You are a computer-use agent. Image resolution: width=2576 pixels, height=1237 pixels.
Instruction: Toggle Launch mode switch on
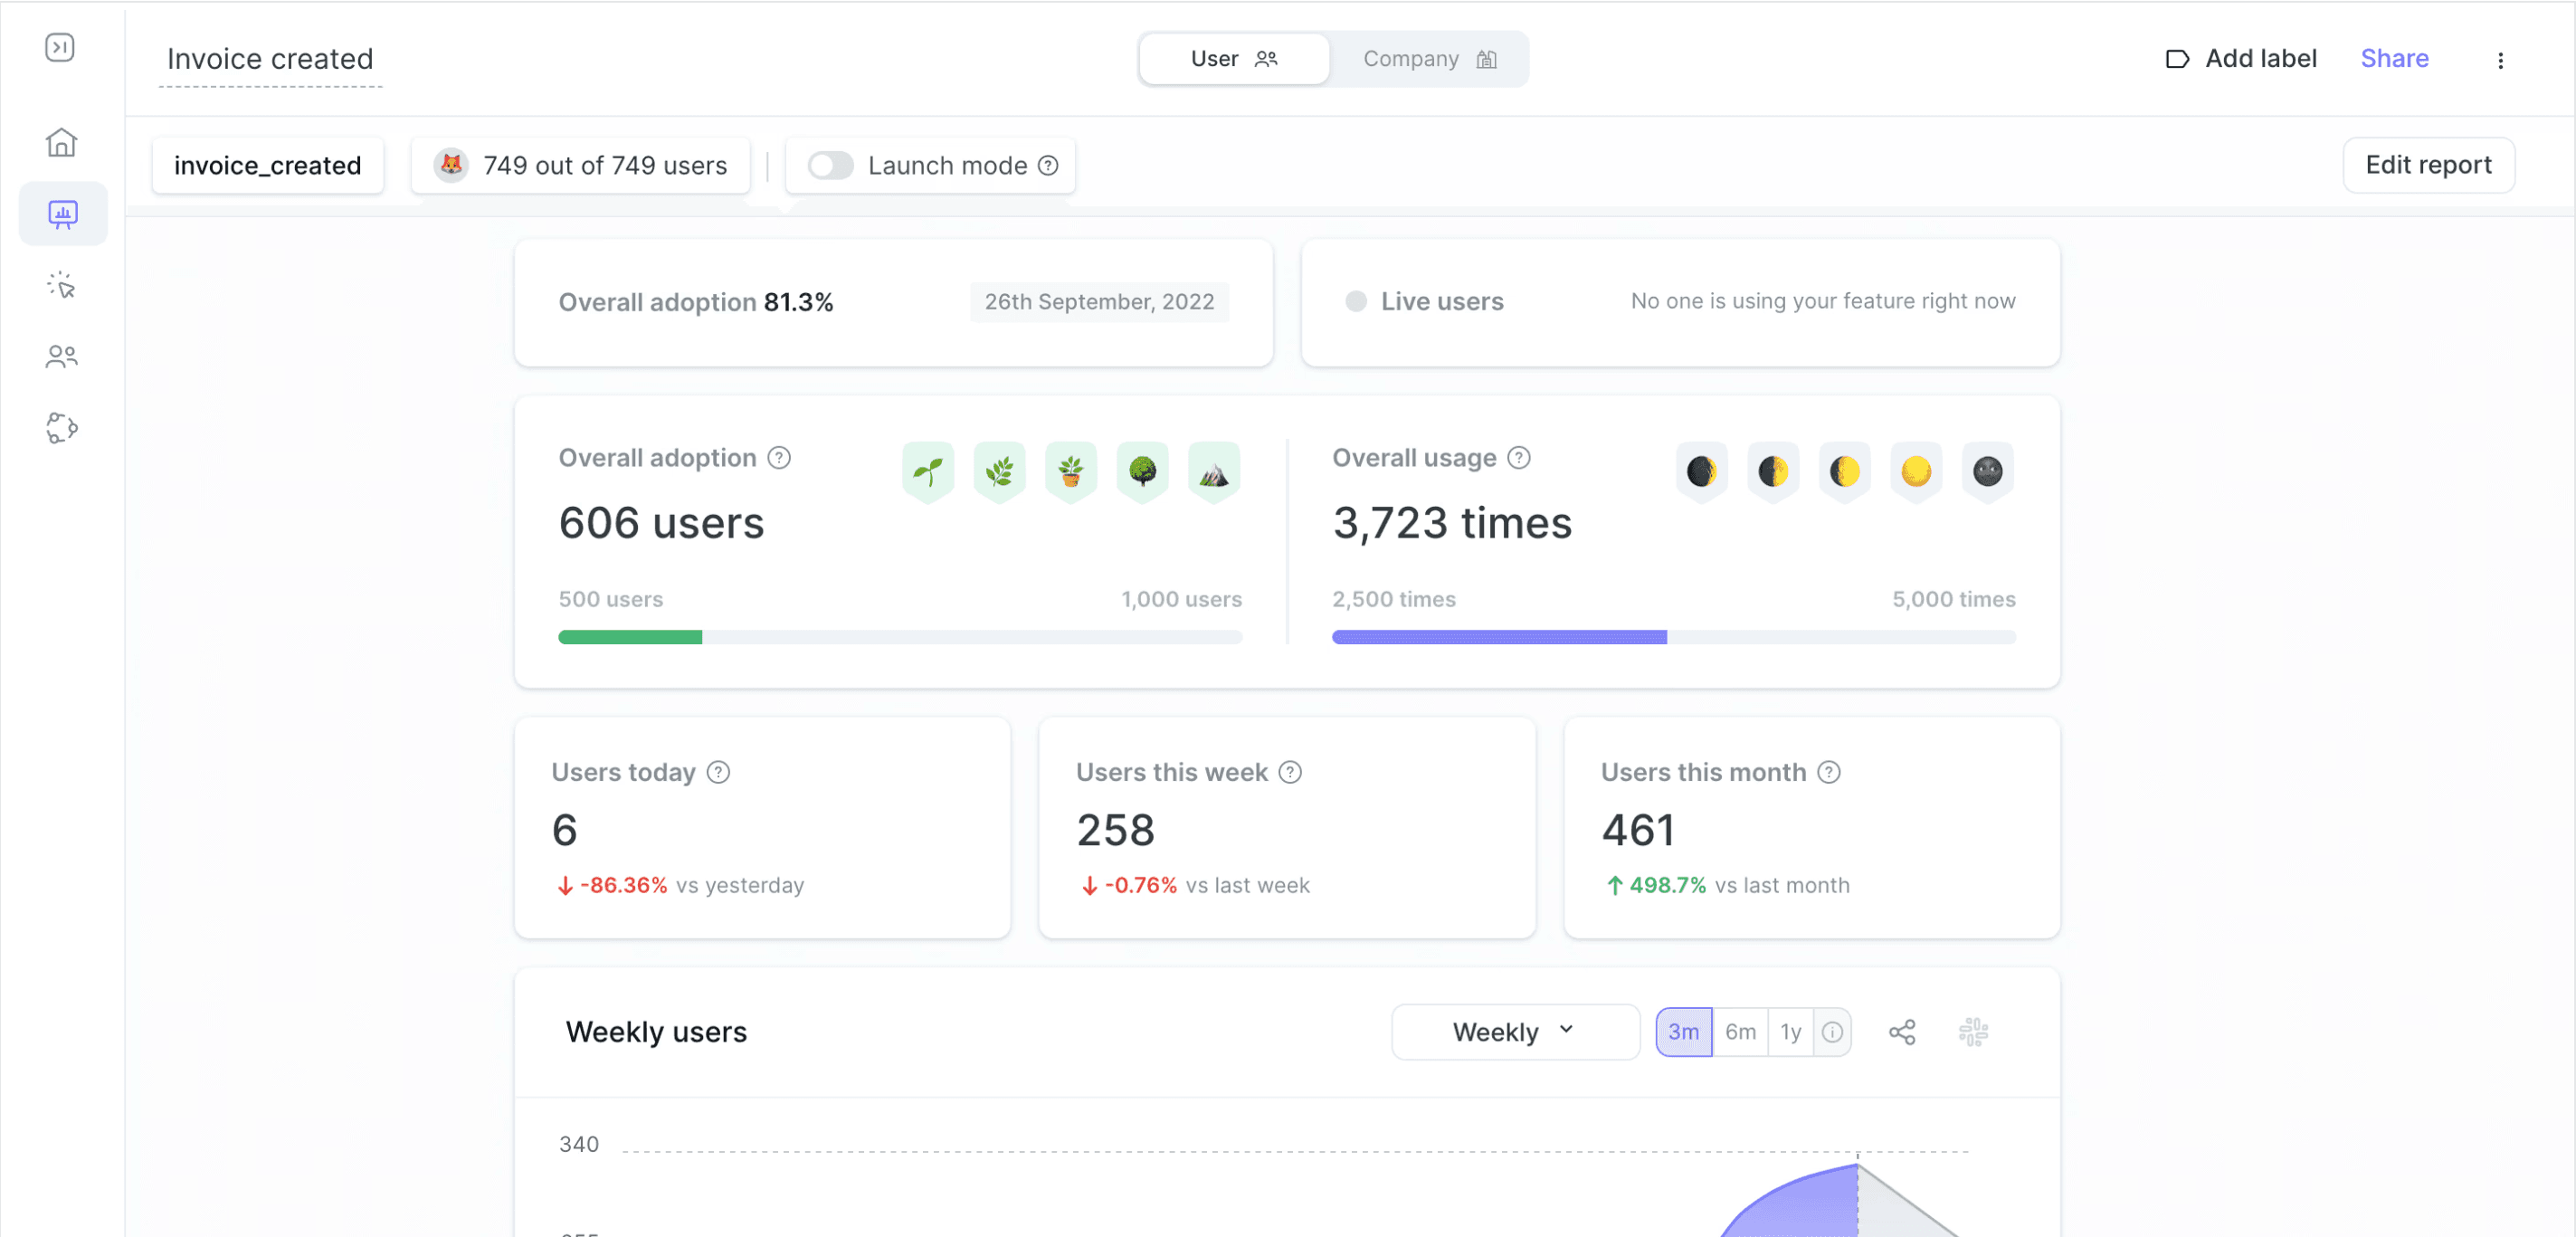coord(830,165)
